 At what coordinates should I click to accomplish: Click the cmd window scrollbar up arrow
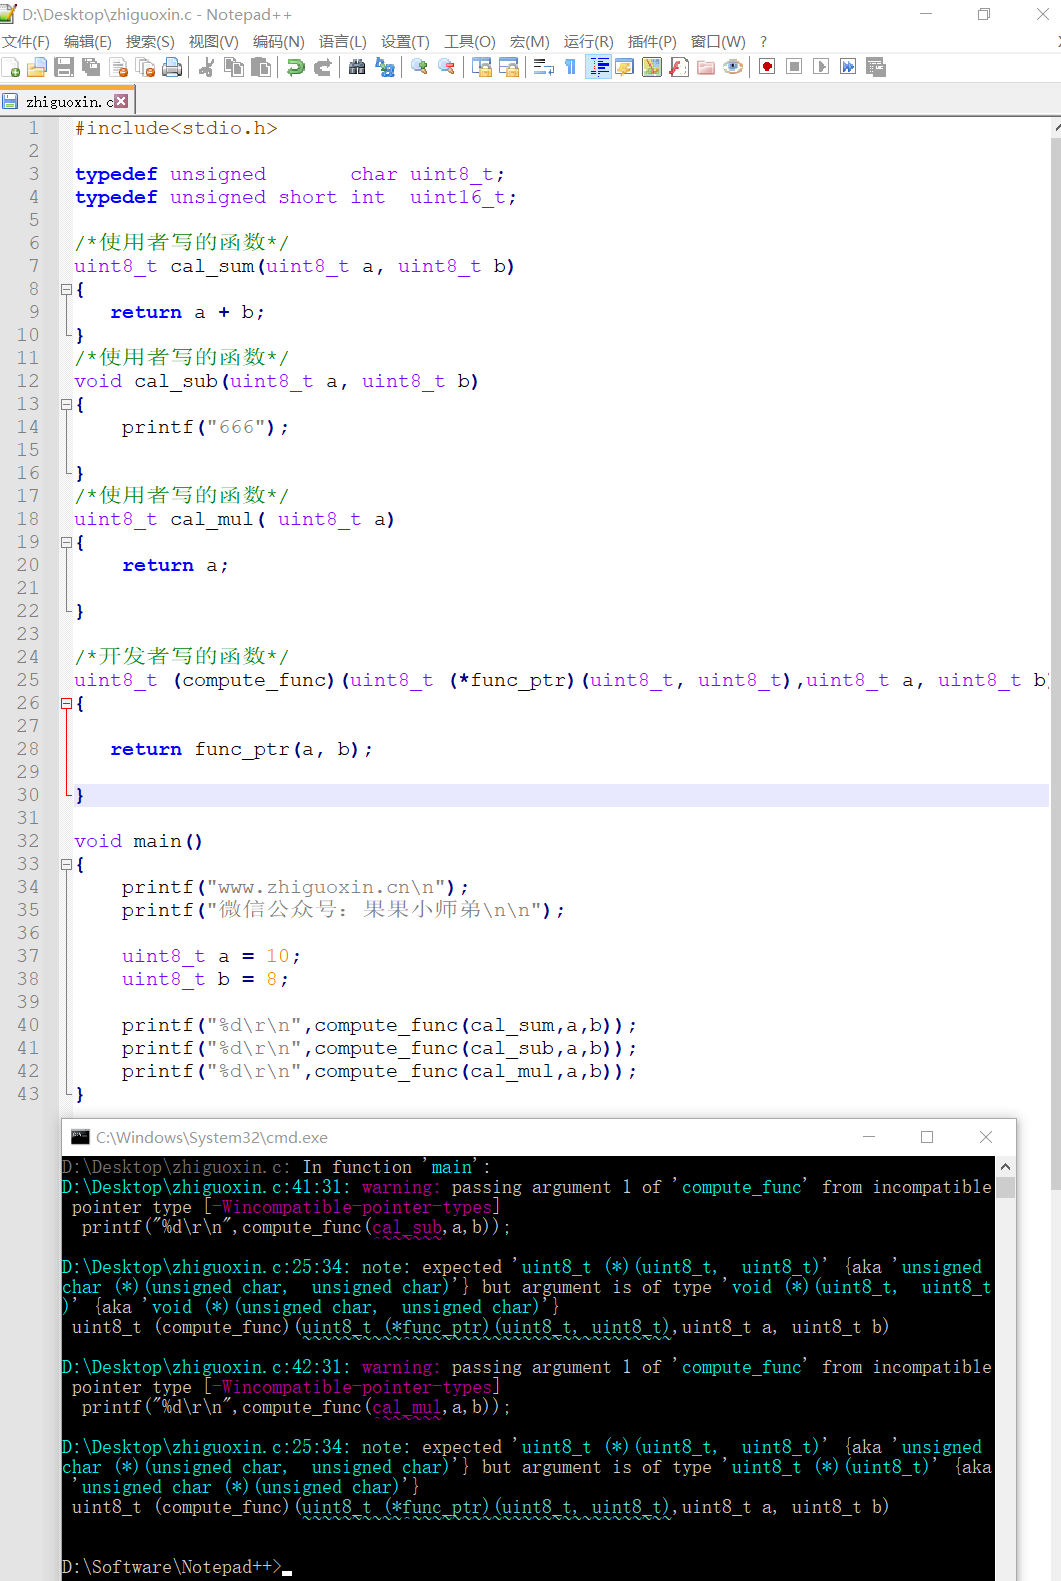coord(1005,1167)
